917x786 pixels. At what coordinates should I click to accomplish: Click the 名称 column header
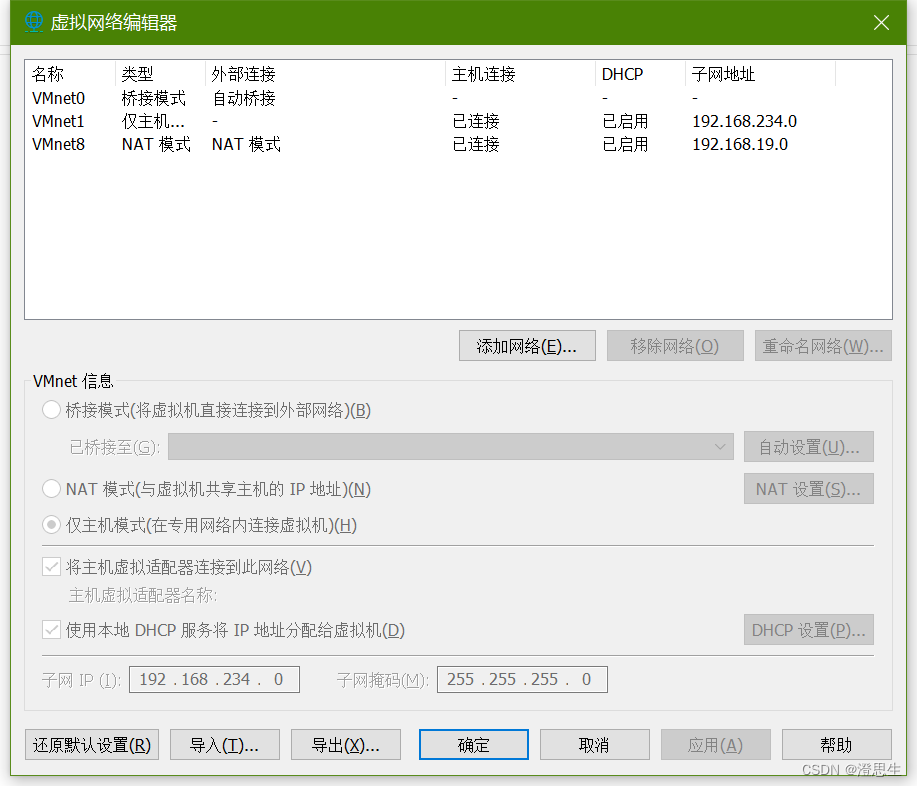(x=70, y=74)
